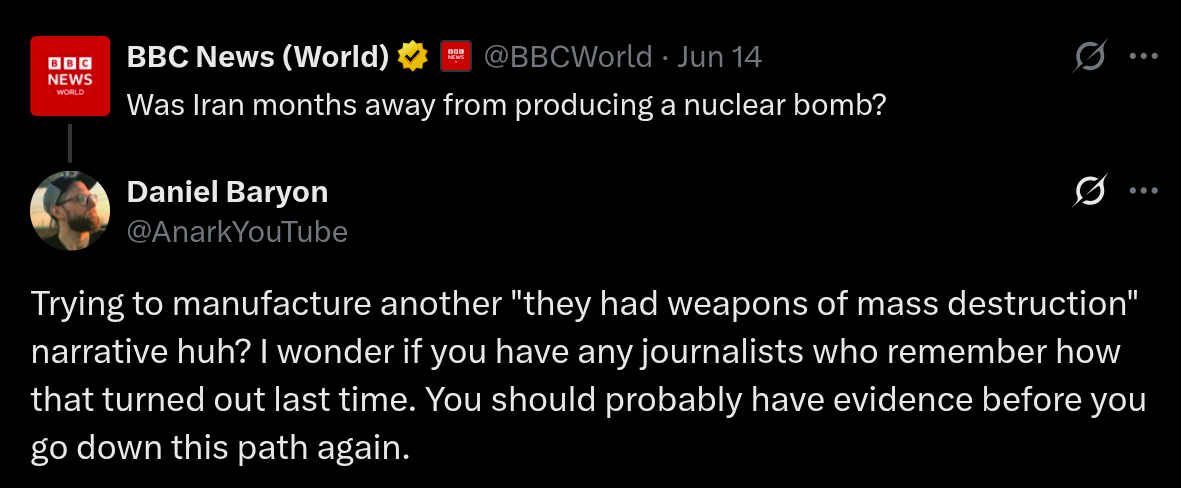This screenshot has width=1181, height=488.
Task: Click the final line "go down this path again."
Action: click(x=220, y=446)
